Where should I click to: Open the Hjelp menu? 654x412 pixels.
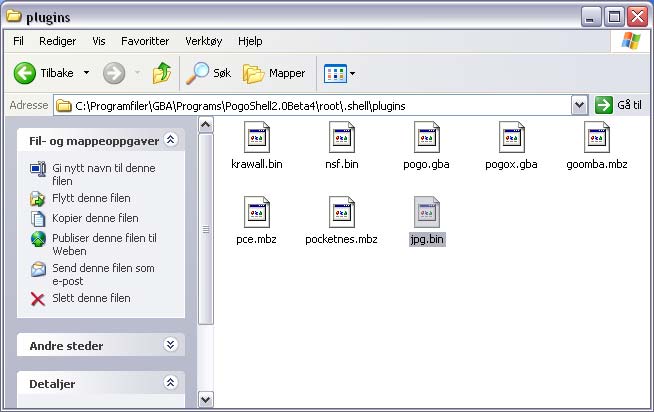[x=250, y=41]
